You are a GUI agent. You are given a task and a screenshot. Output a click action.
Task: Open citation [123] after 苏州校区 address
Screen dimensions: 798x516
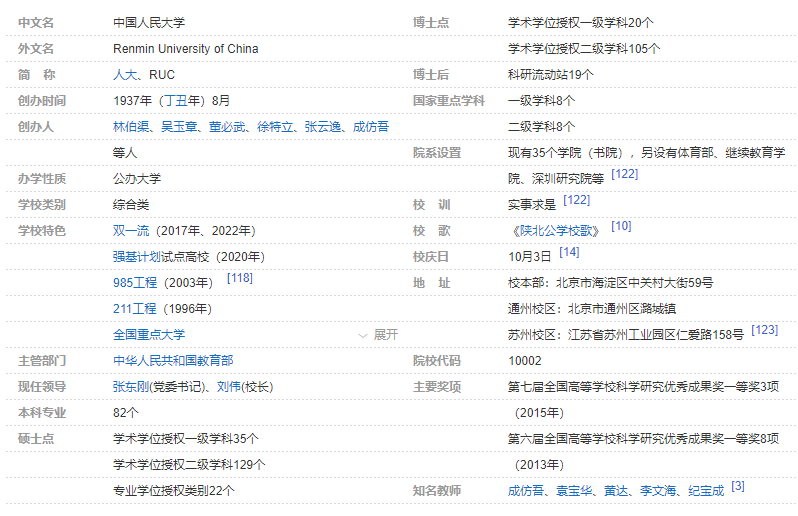[764, 330]
